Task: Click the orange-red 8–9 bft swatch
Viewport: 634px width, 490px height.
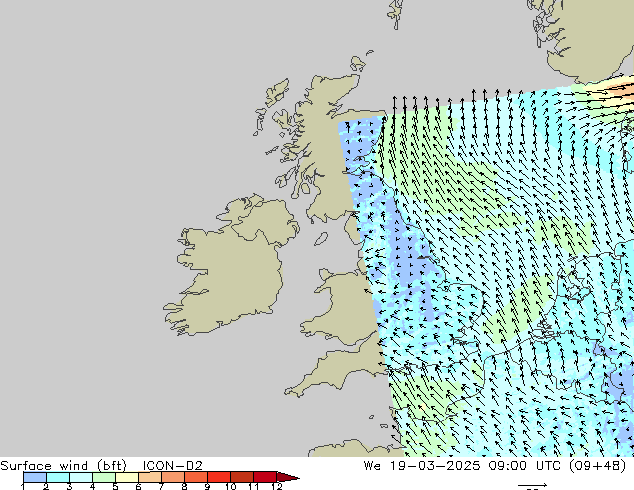Action: pyautogui.click(x=196, y=477)
